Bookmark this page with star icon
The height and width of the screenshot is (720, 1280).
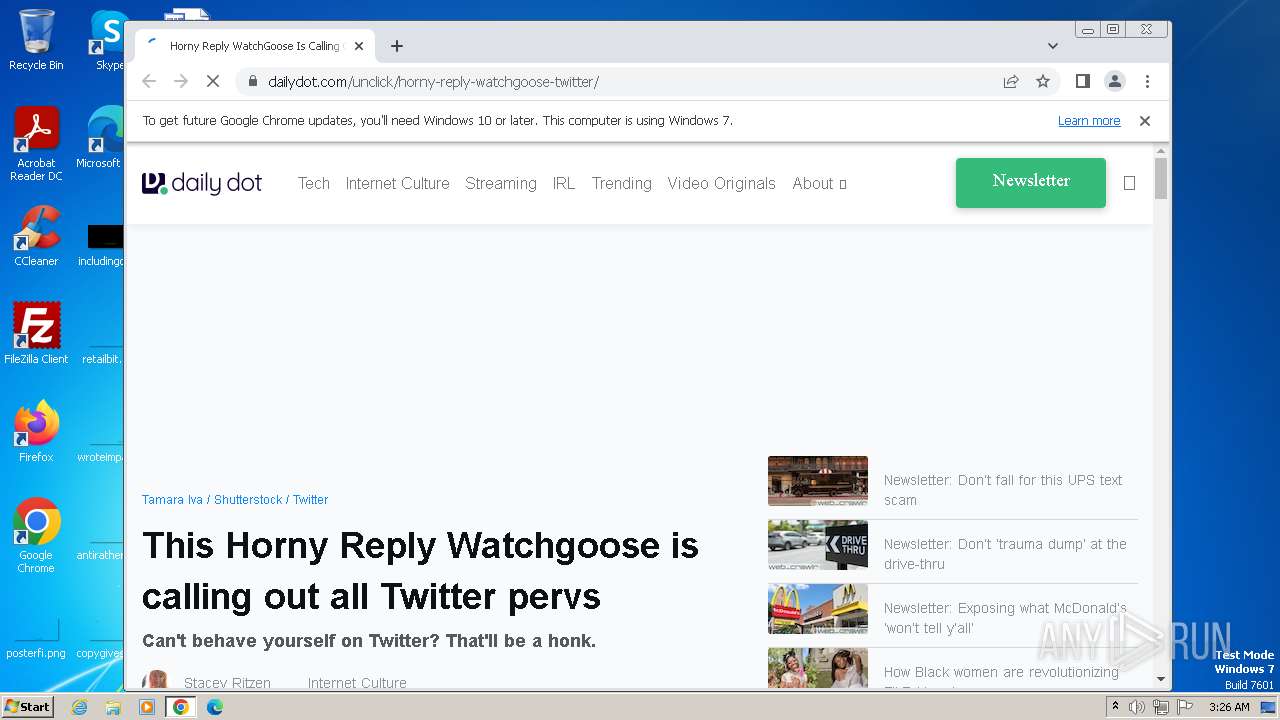click(1043, 82)
